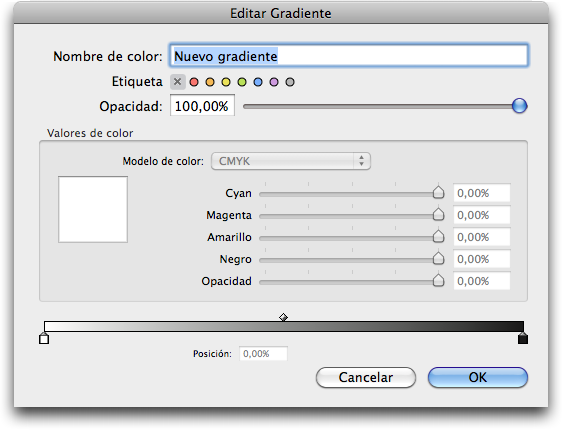The width and height of the screenshot is (562, 430).
Task: Clear label with the X icon
Action: (x=177, y=82)
